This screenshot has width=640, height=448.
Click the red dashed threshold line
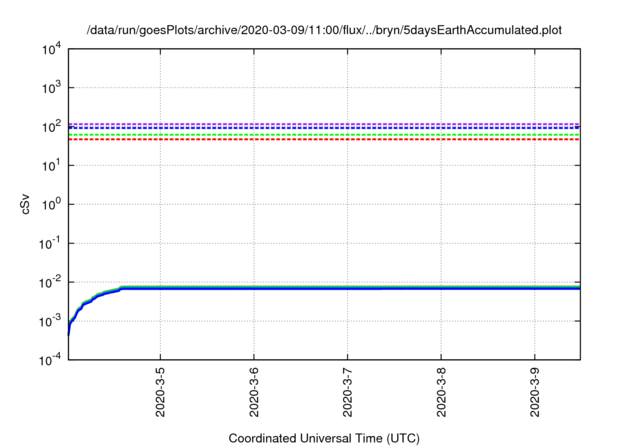click(x=324, y=140)
